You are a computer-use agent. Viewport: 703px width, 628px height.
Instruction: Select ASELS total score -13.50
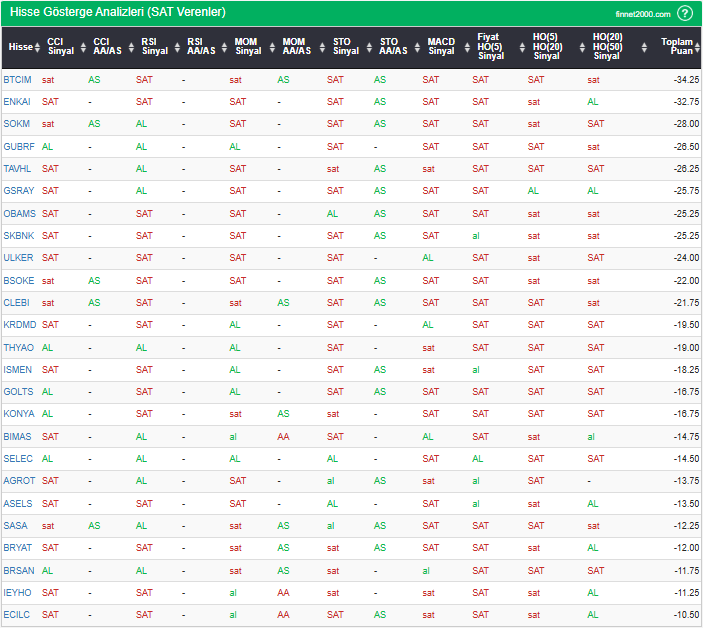686,503
